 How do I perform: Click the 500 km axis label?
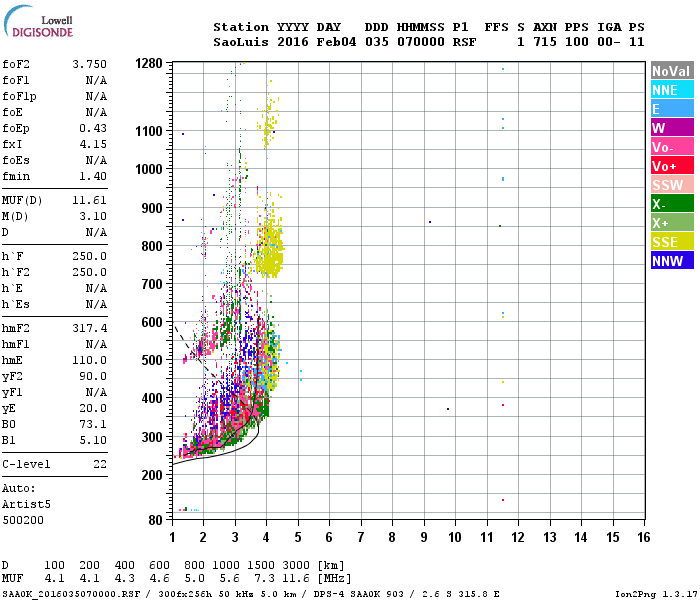[x=152, y=360]
